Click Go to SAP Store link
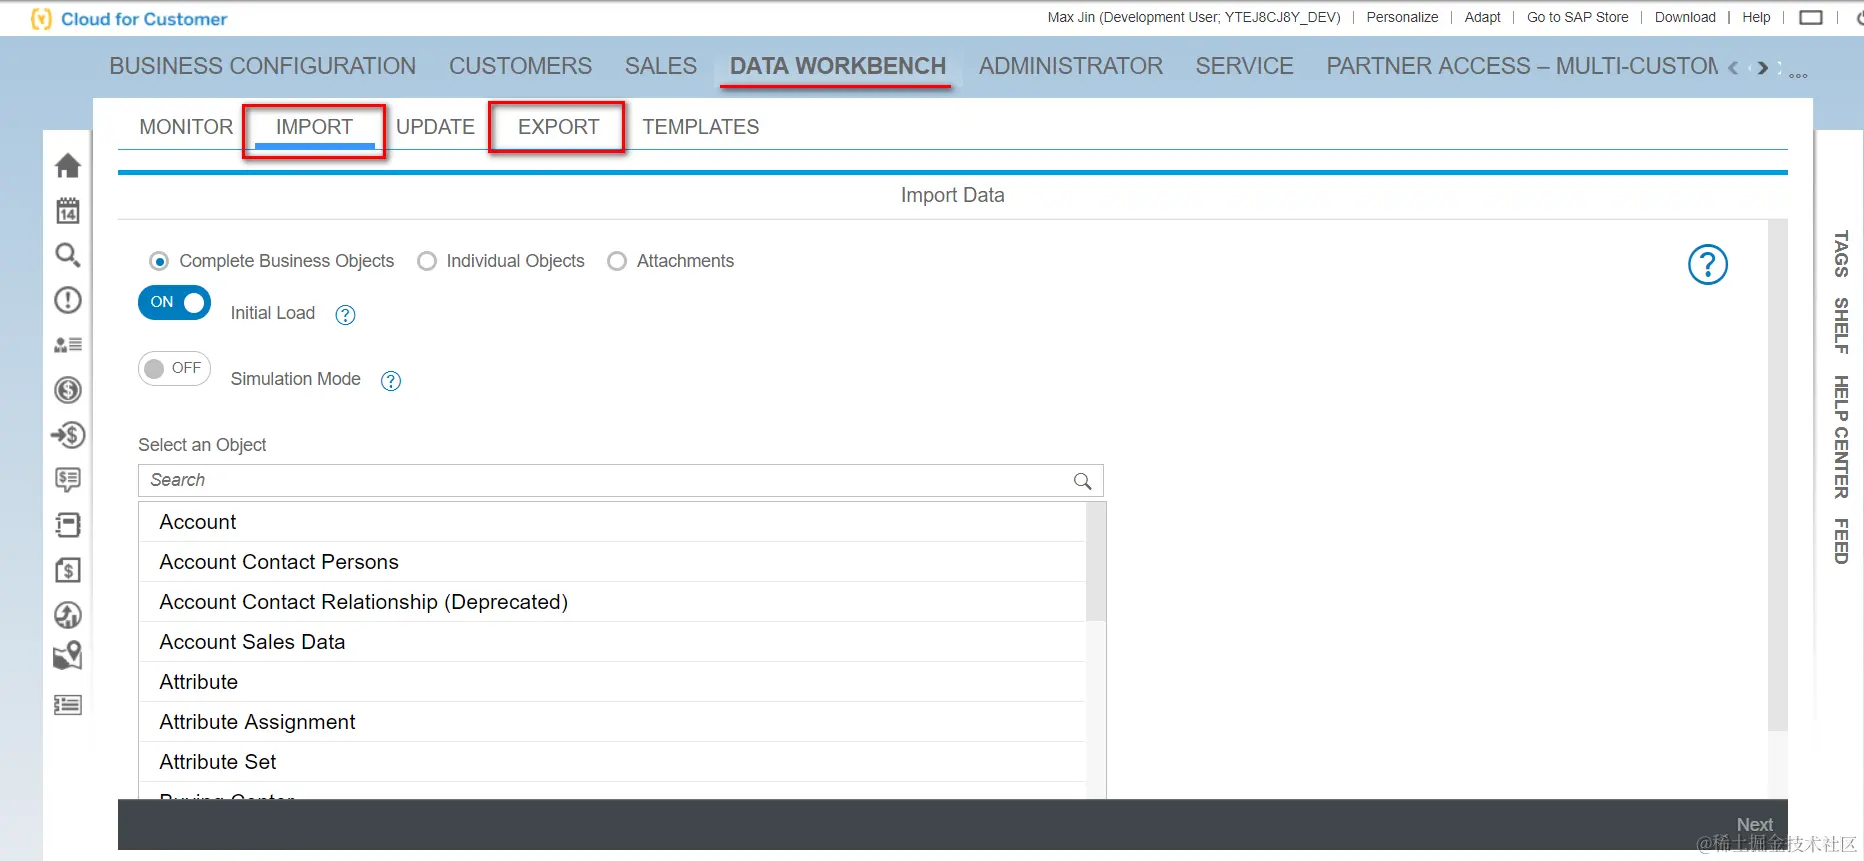 (1578, 17)
